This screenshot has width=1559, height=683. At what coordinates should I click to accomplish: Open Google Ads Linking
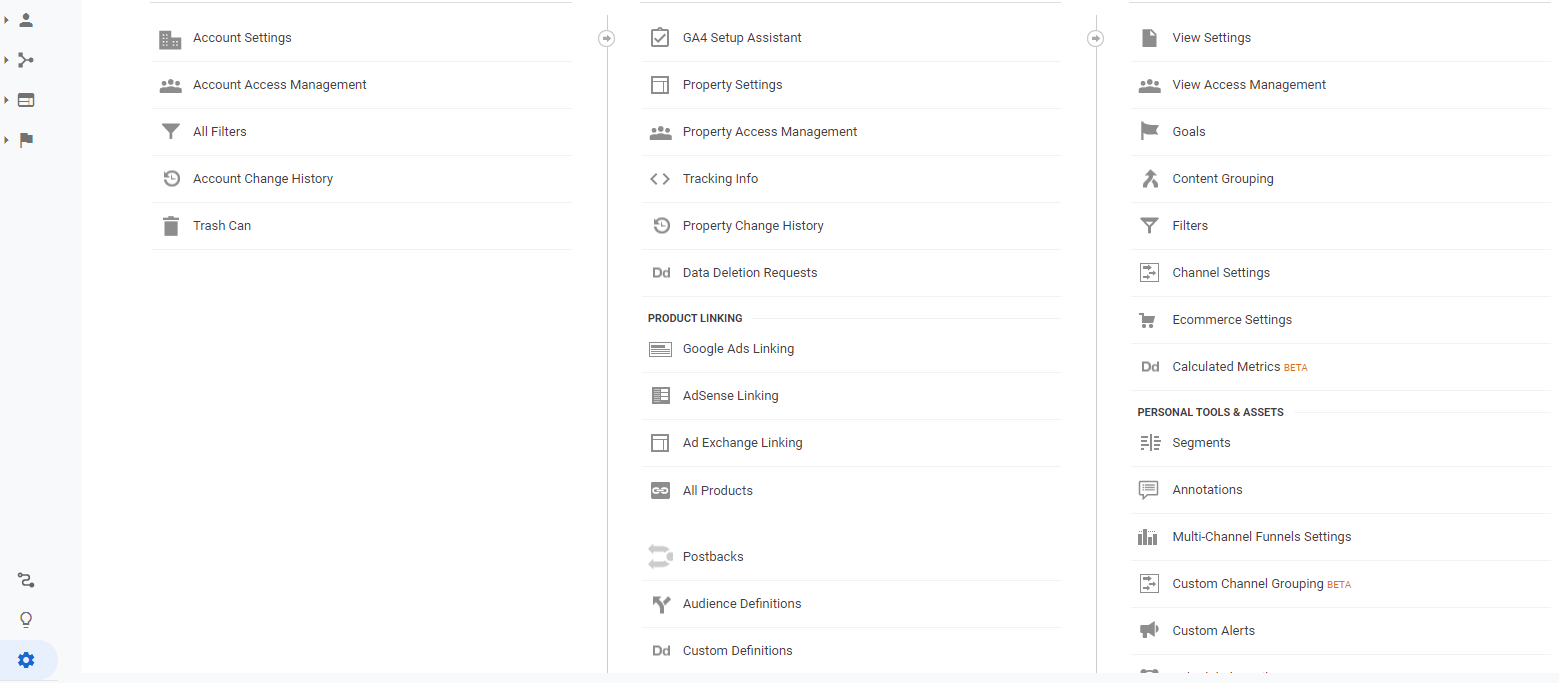click(738, 349)
